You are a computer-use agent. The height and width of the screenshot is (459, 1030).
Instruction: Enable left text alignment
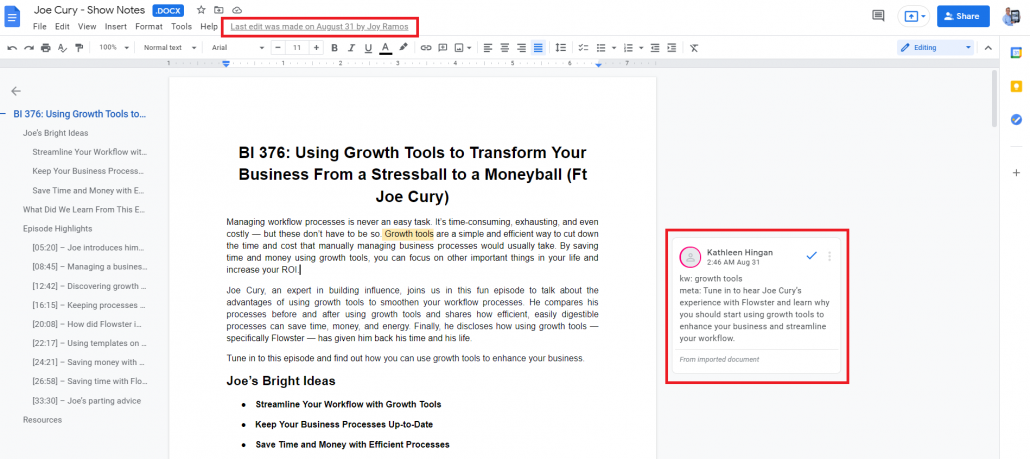click(x=487, y=48)
